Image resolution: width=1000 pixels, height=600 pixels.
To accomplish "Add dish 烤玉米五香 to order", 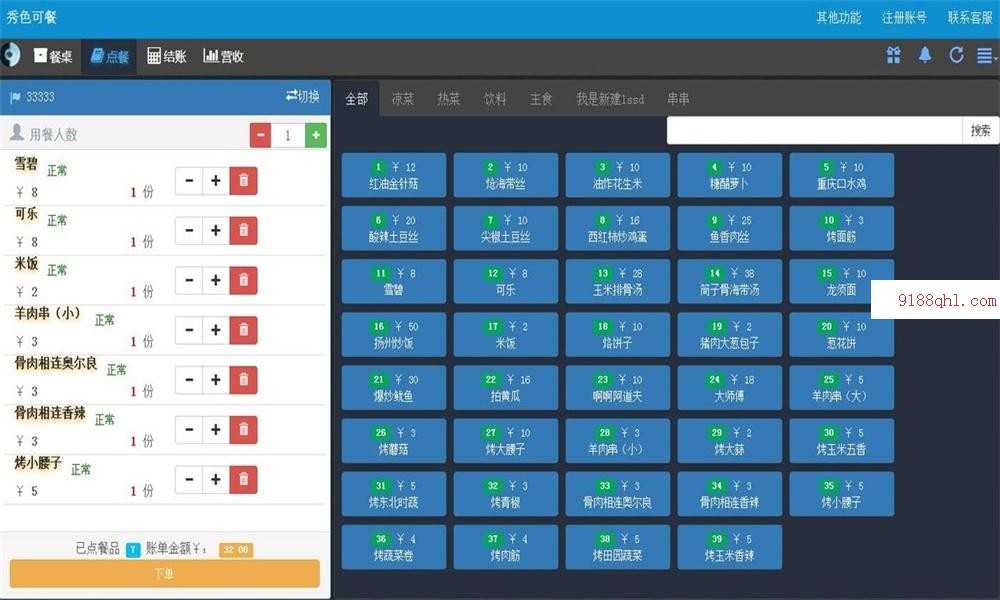I will point(842,441).
